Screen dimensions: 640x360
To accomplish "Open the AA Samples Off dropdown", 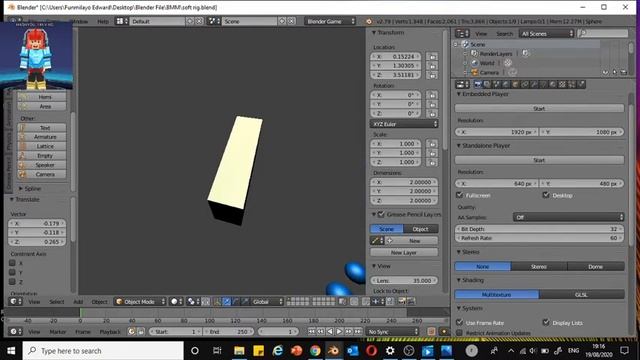I will click(569, 217).
